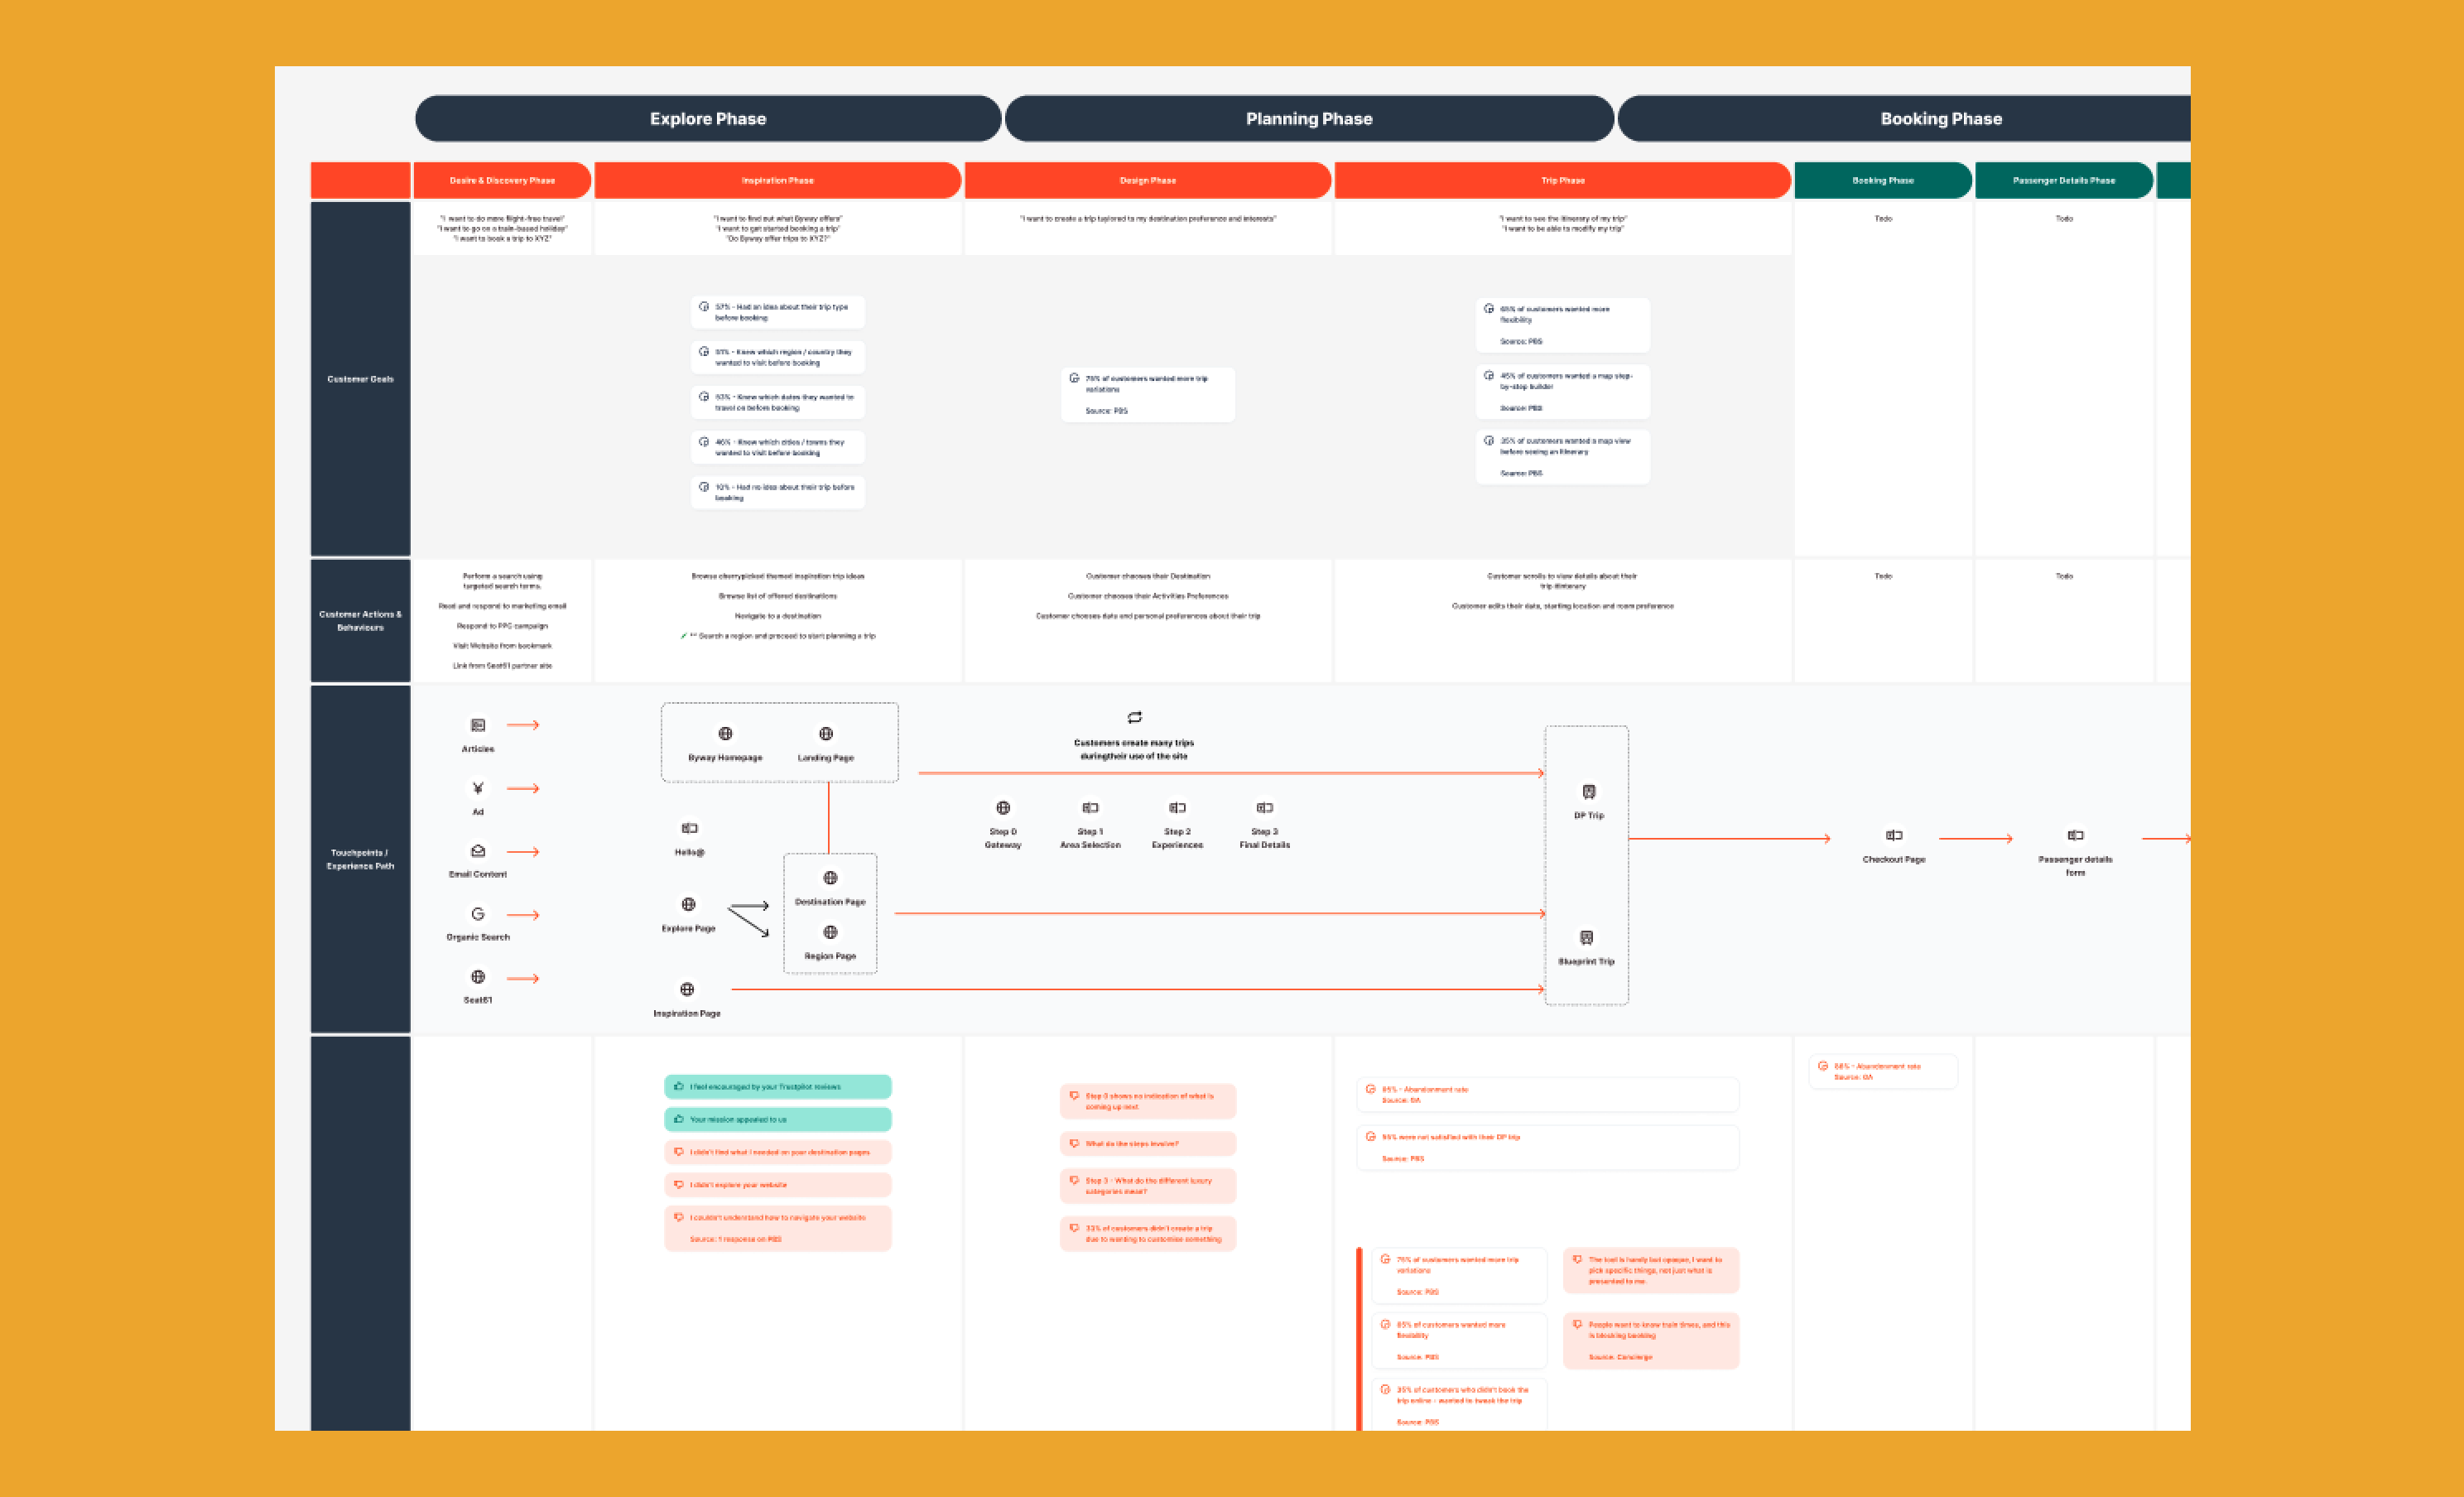Click the Byway Homepage globe icon
Image resolution: width=2464 pixels, height=1497 pixels.
click(725, 734)
